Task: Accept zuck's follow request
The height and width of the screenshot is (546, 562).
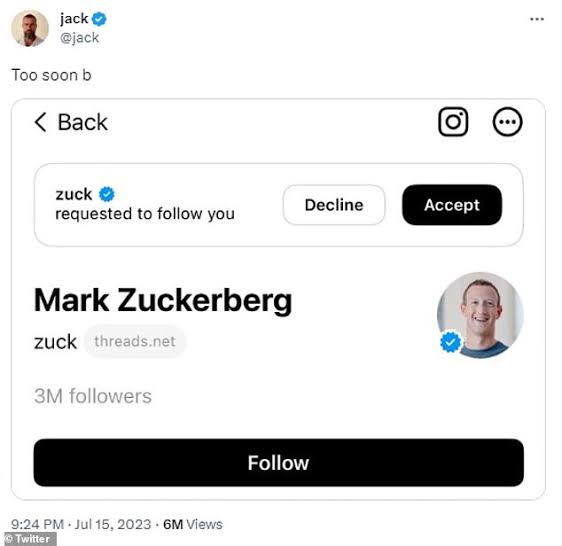Action: [x=452, y=205]
